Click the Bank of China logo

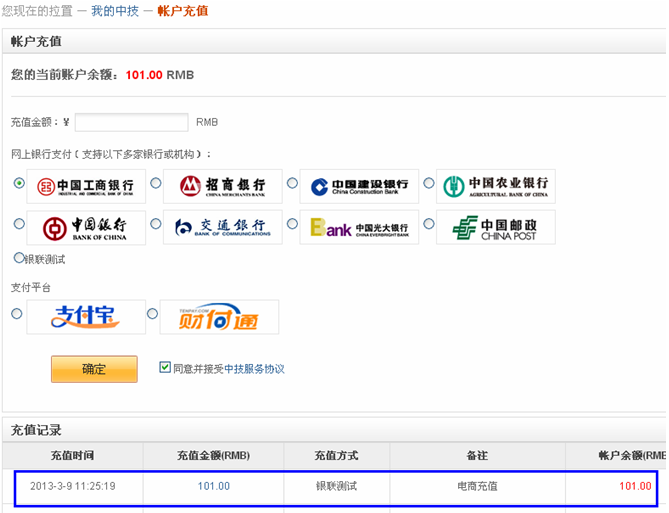86,227
